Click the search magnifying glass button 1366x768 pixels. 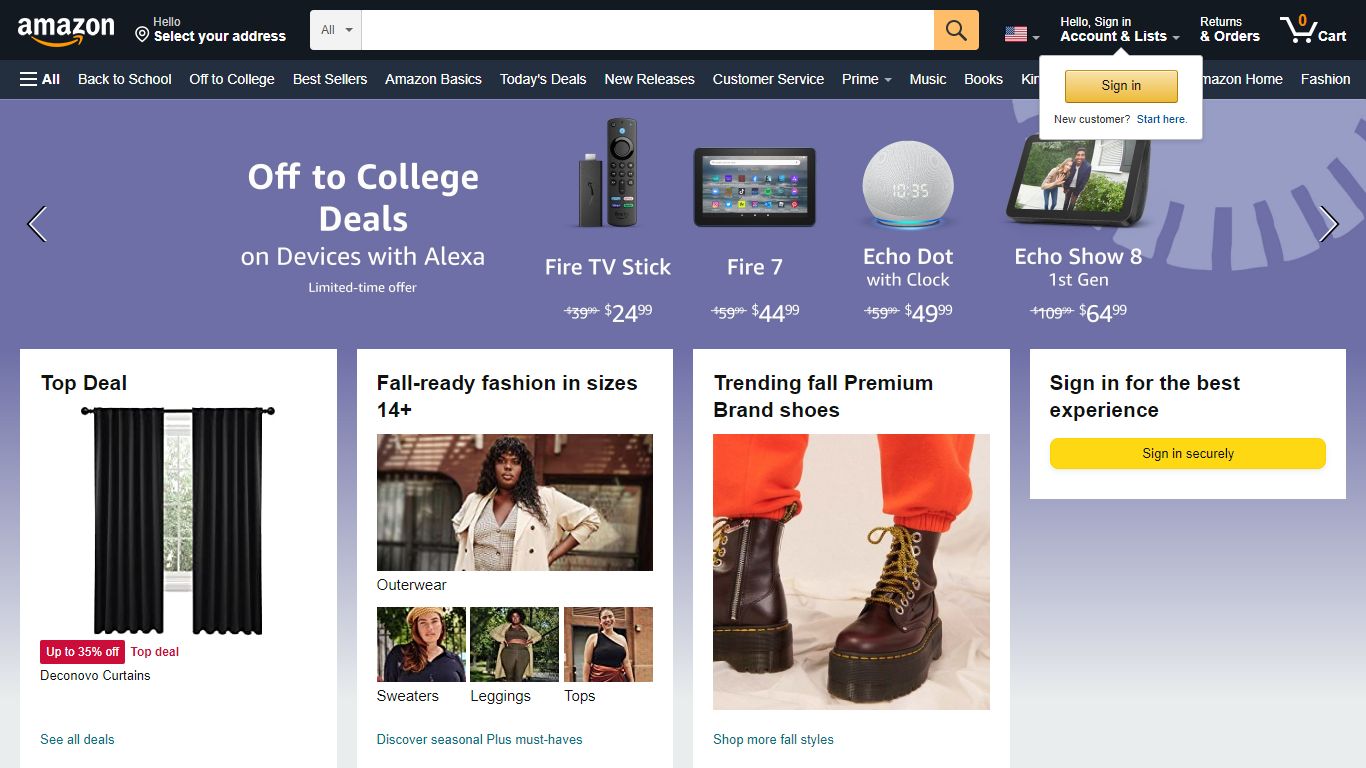(x=956, y=30)
